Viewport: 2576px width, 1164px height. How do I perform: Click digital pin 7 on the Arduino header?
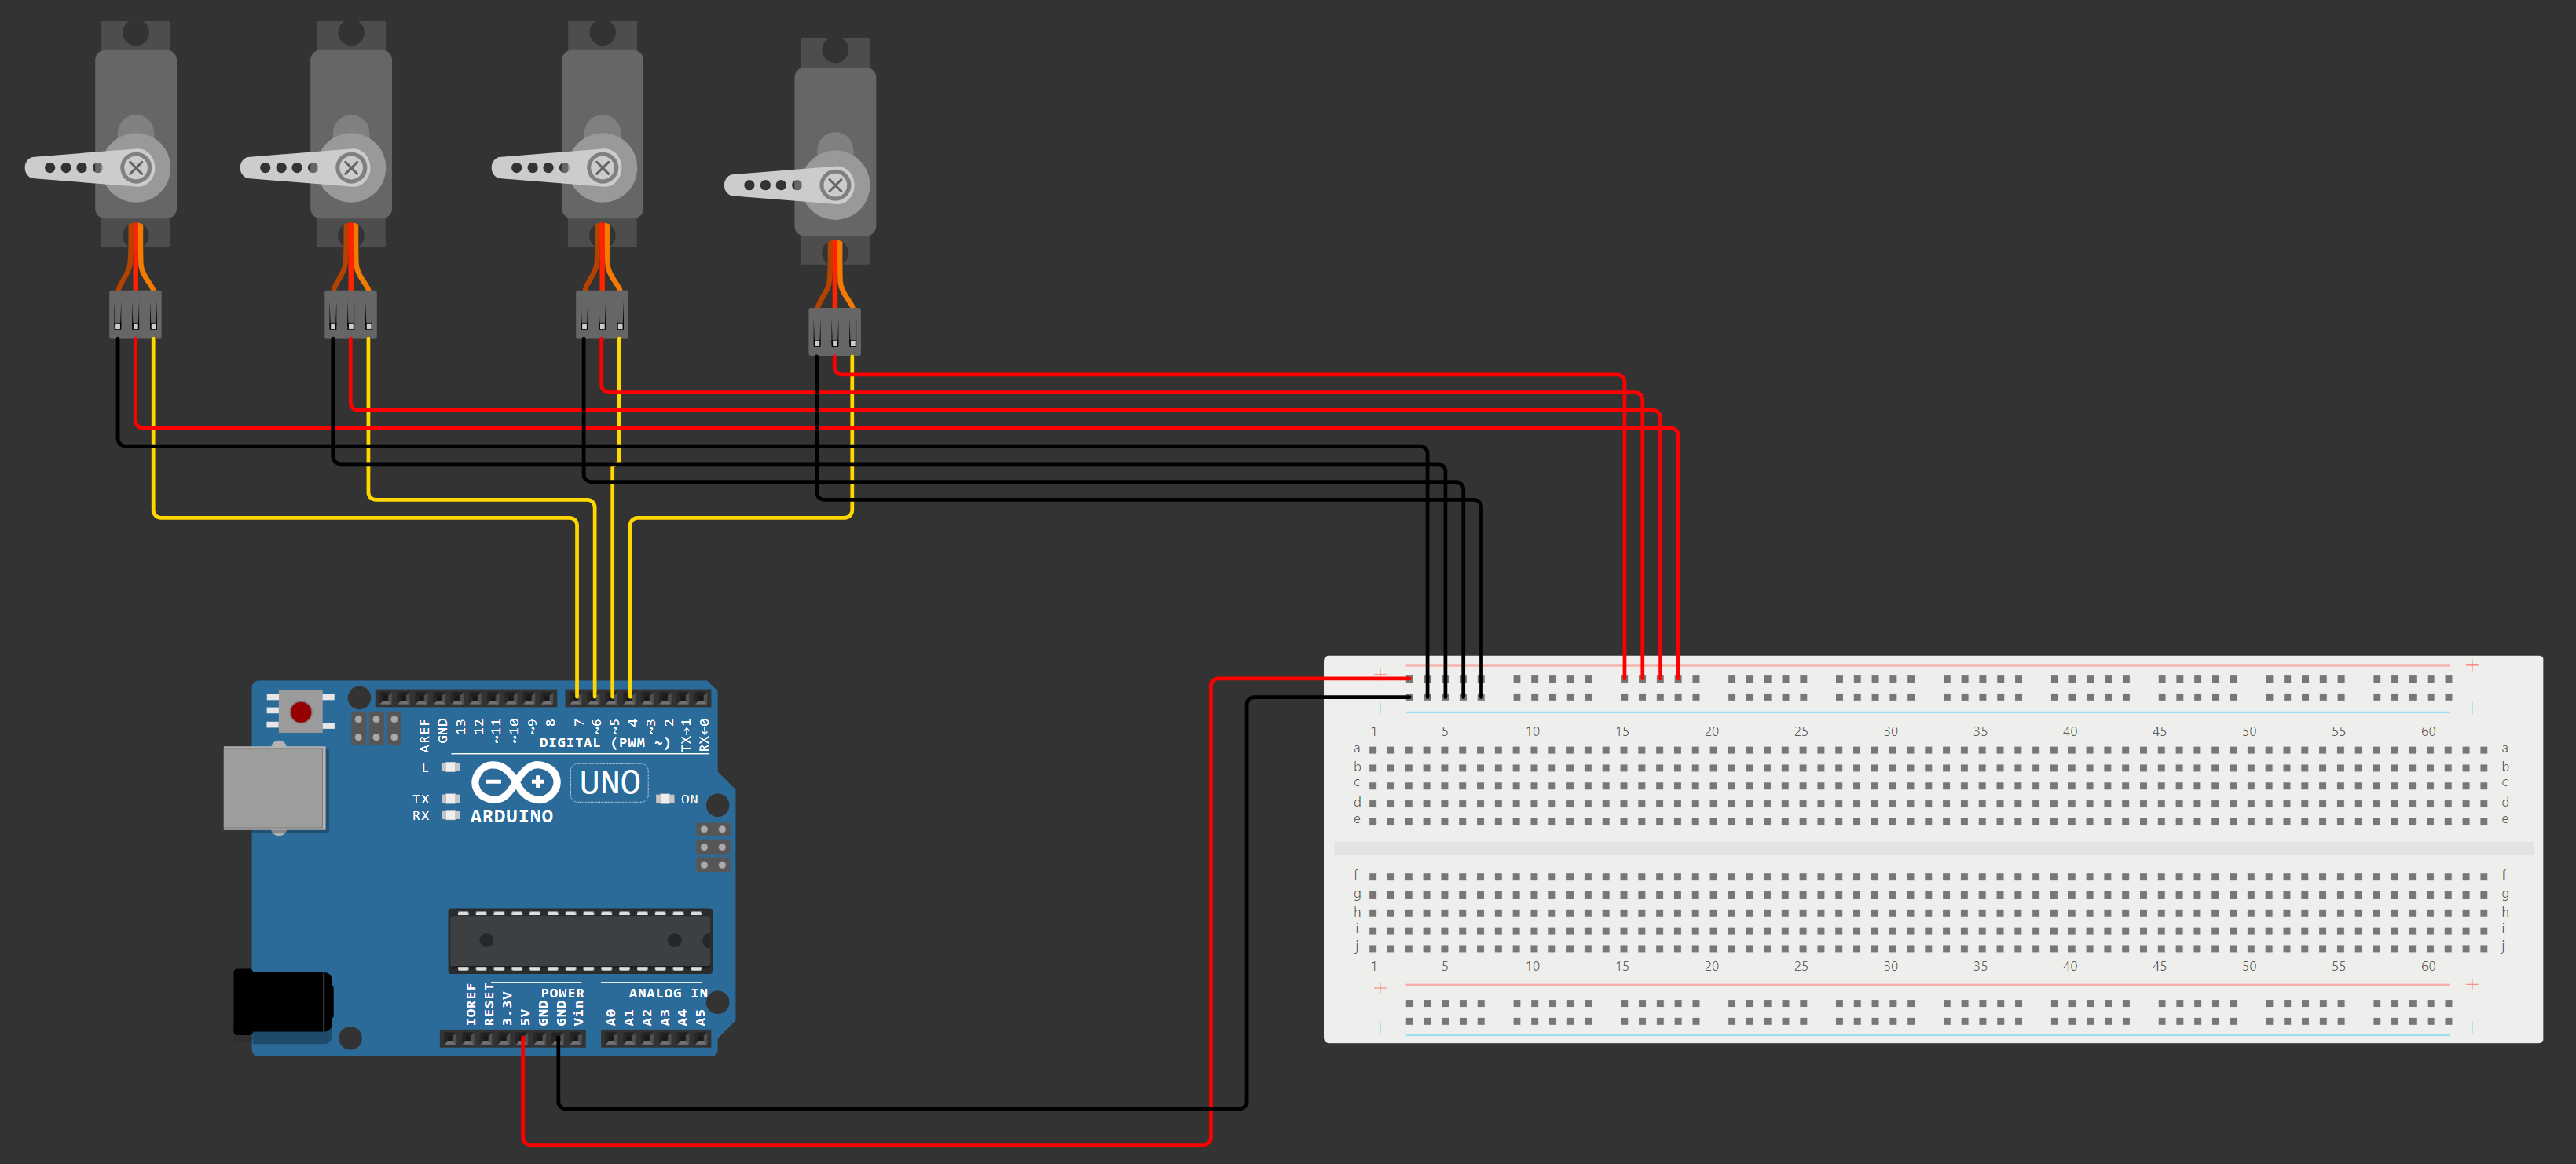pyautogui.click(x=577, y=697)
